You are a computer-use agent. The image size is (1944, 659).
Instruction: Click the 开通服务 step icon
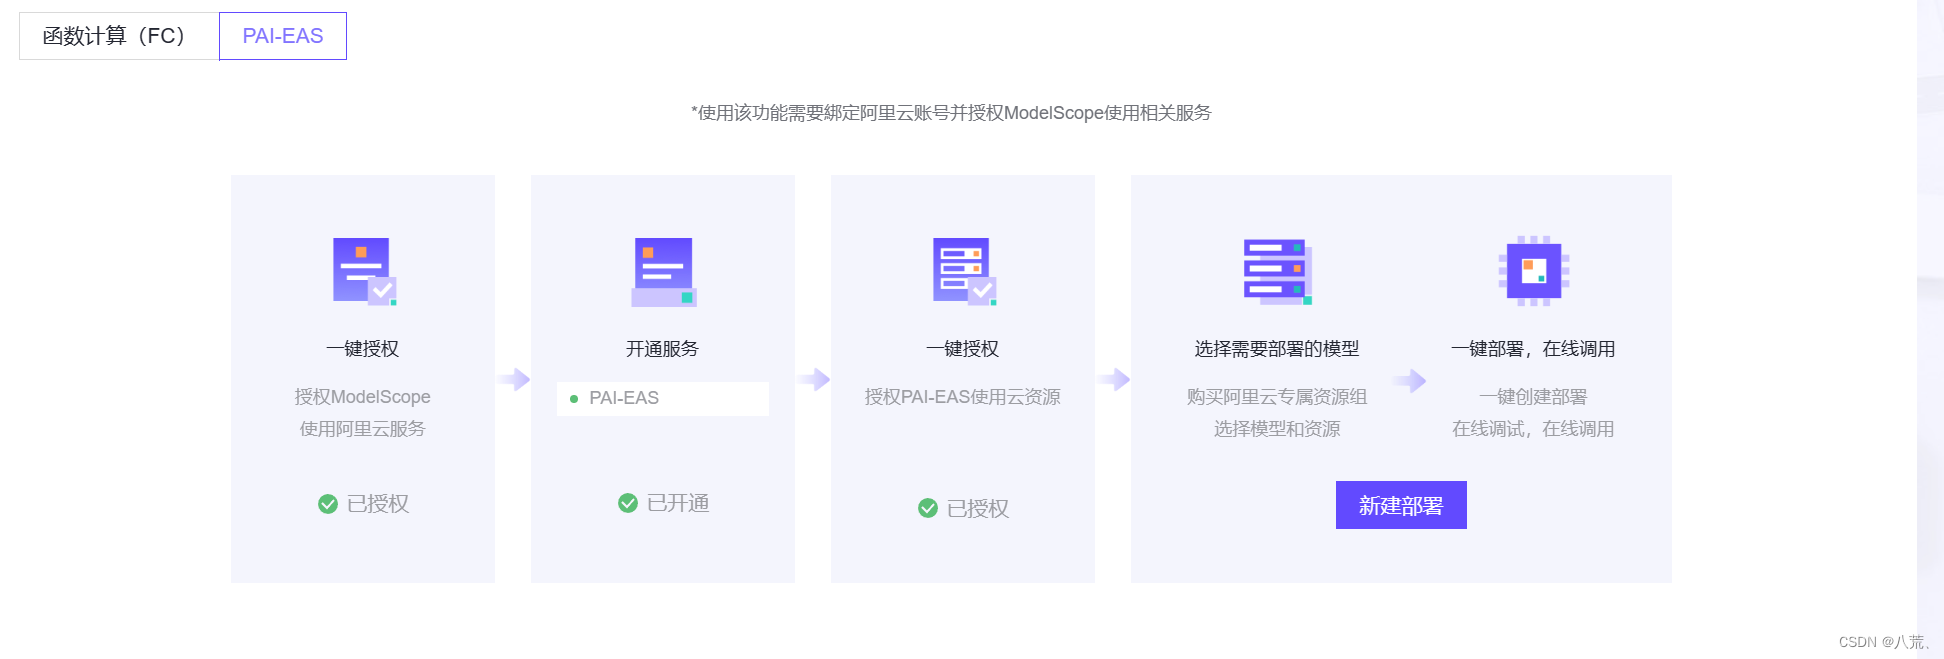[x=664, y=271]
